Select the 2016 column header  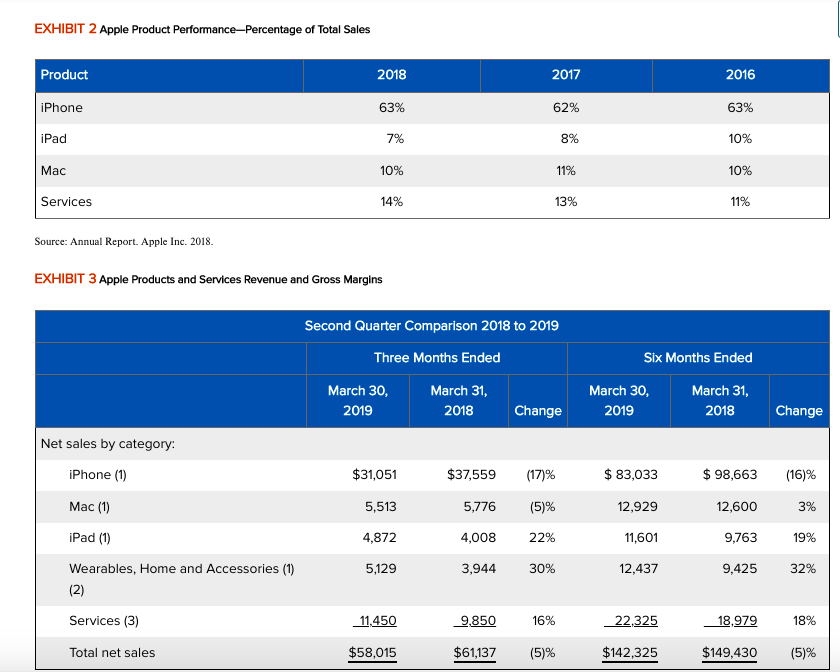(x=738, y=75)
